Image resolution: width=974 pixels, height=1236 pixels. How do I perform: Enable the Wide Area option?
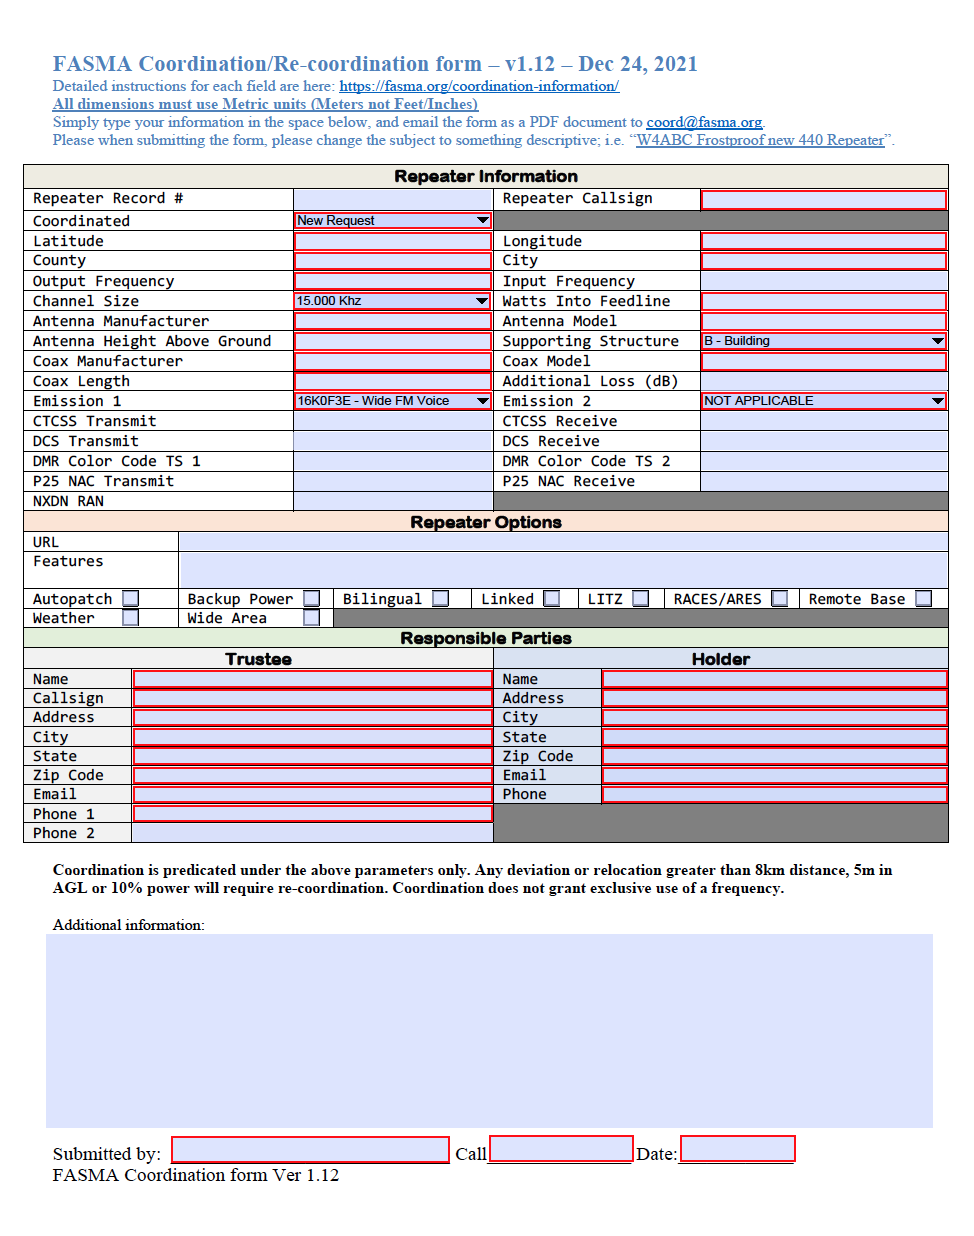tap(311, 617)
